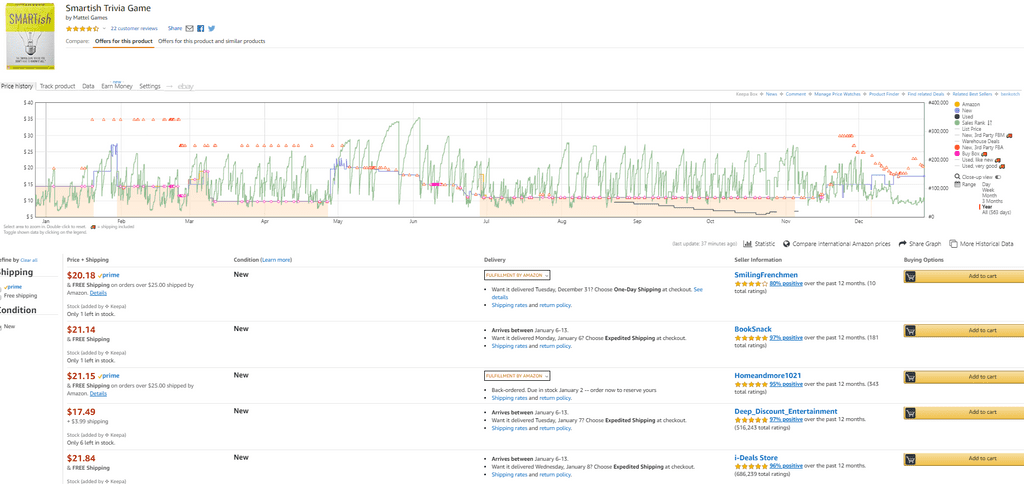The width and height of the screenshot is (1024, 484).
Task: Click the product's star rating graphic
Action: pos(82,29)
